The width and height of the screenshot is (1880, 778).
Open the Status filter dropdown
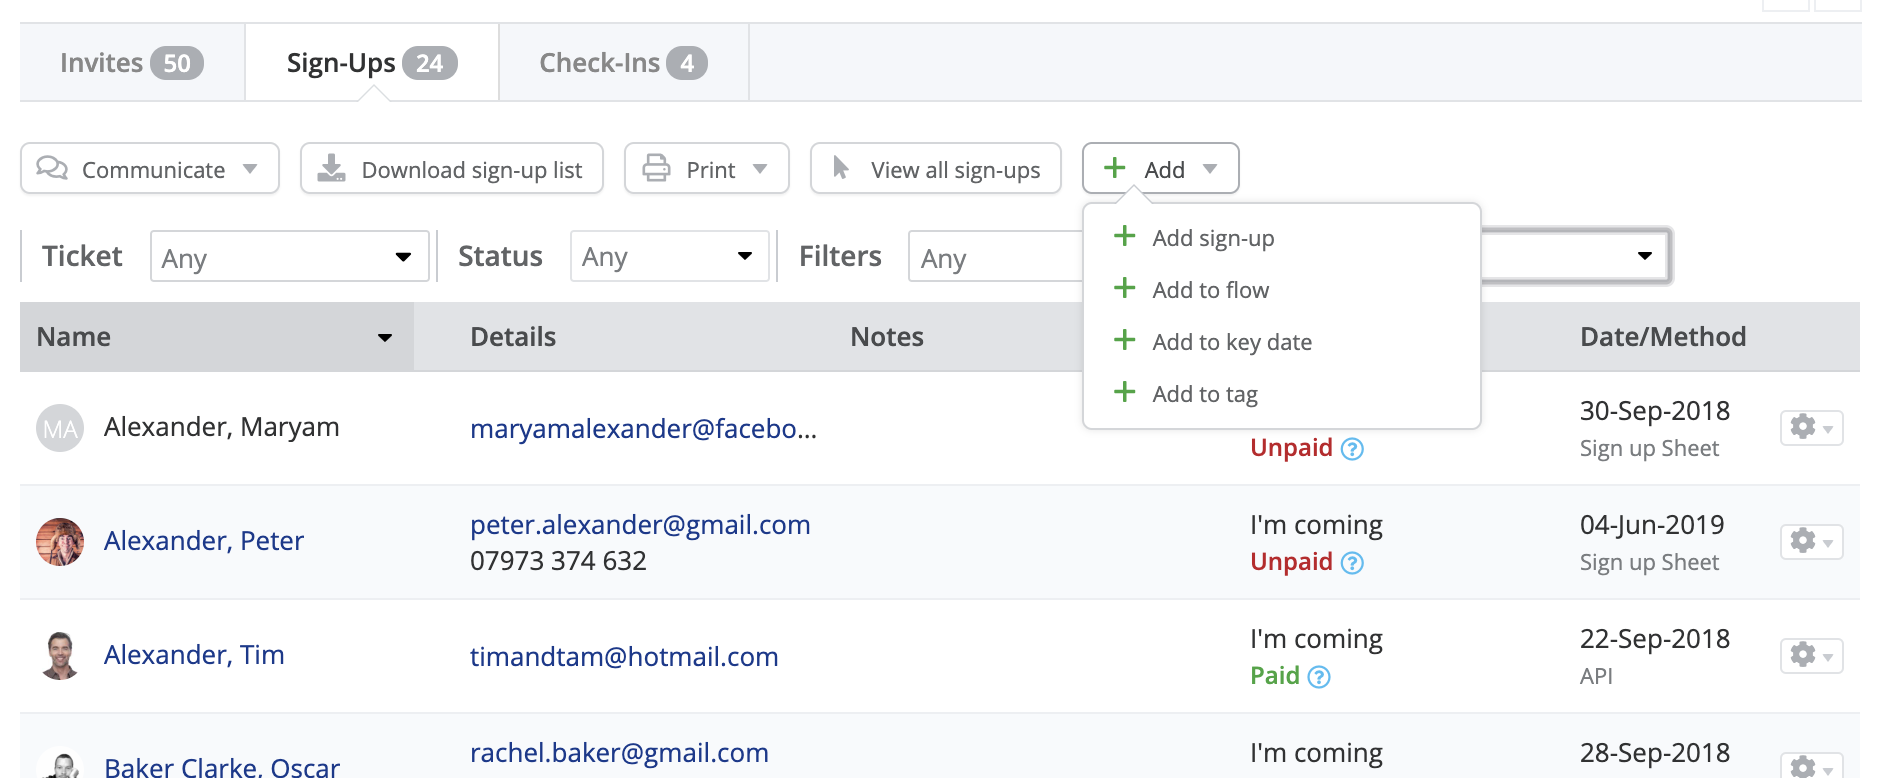pyautogui.click(x=670, y=257)
